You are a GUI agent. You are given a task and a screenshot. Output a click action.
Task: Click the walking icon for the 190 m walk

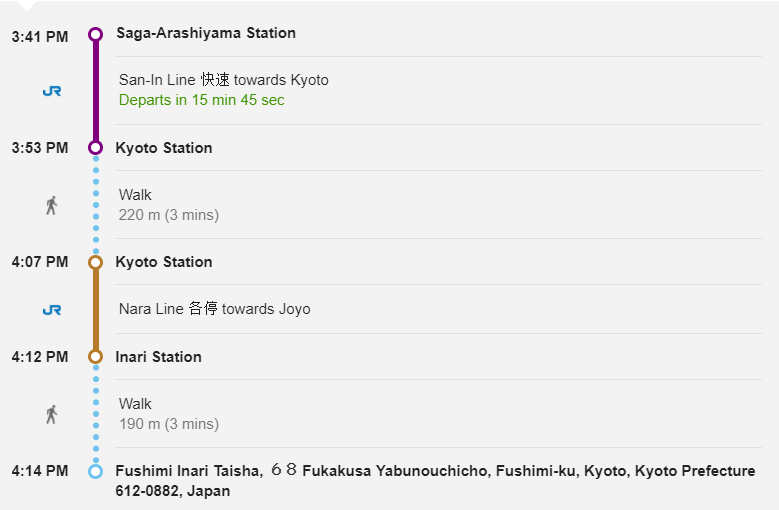pos(52,414)
